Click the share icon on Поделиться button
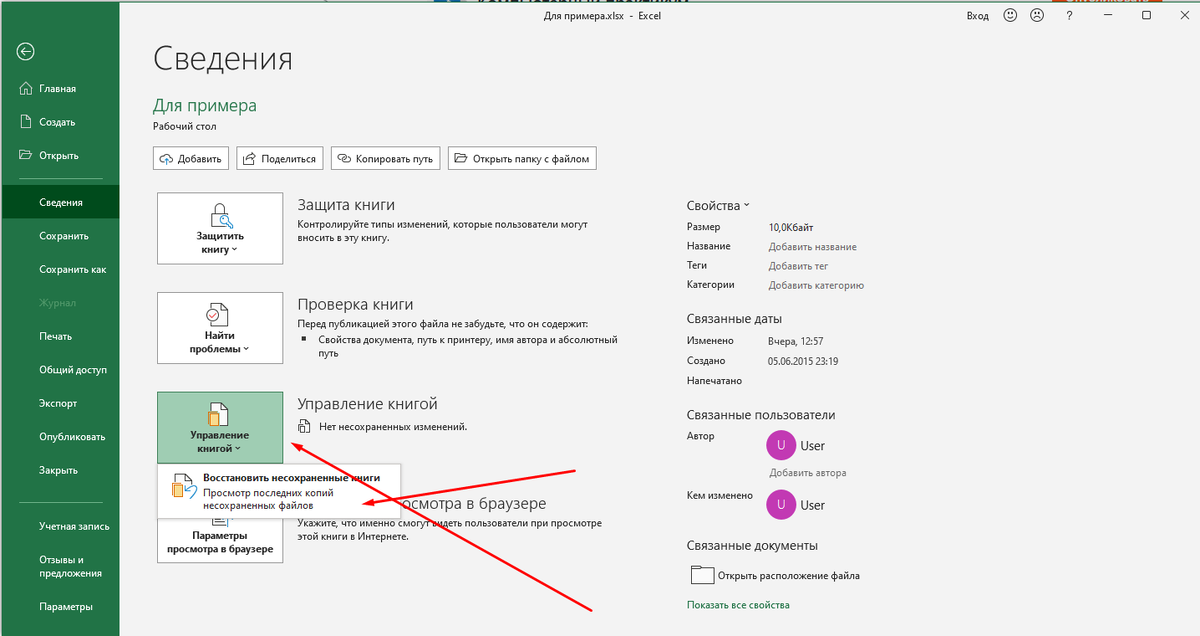The height and width of the screenshot is (636, 1200). (249, 158)
